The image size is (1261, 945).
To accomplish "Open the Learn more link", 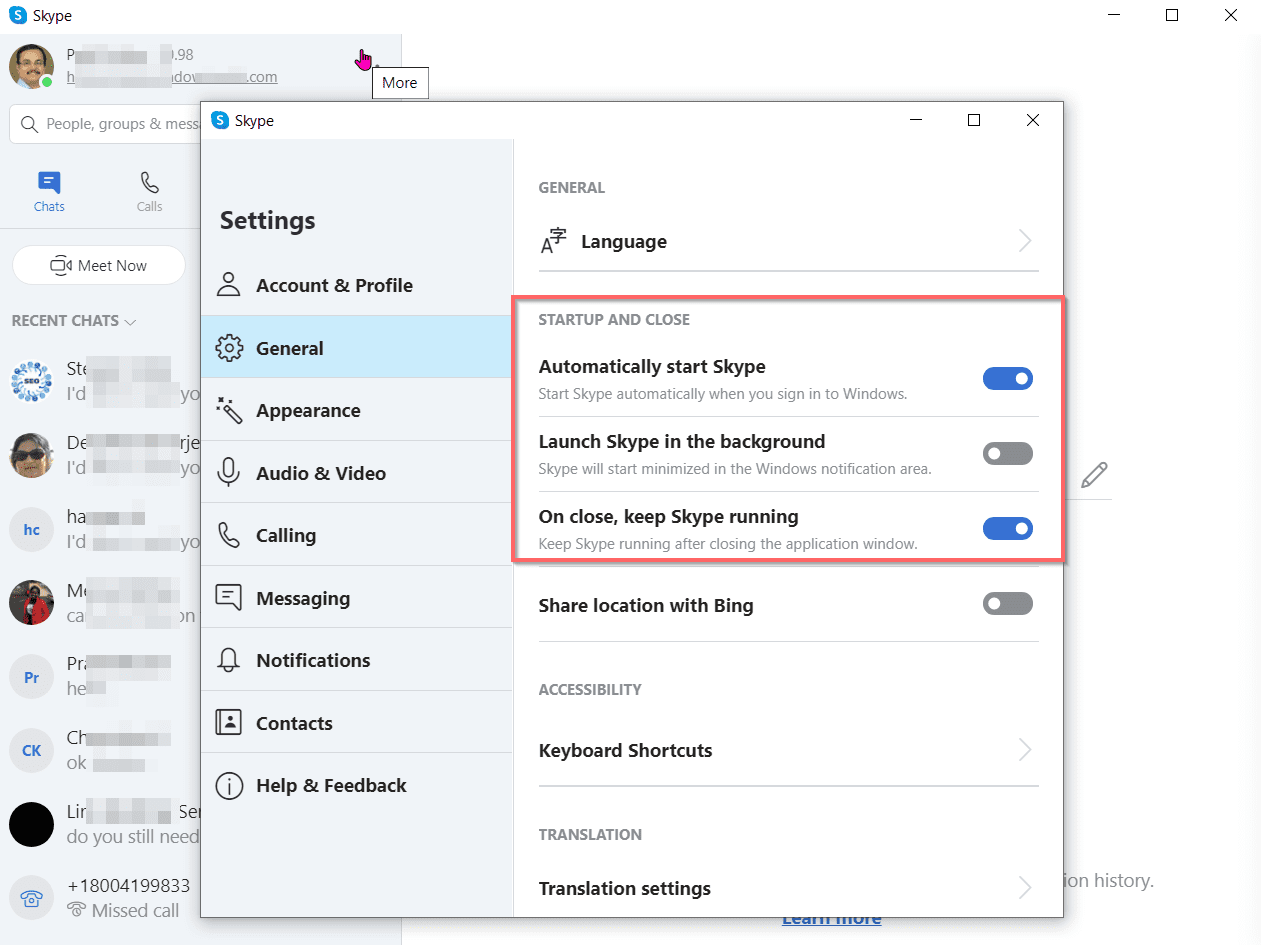I will 831,919.
